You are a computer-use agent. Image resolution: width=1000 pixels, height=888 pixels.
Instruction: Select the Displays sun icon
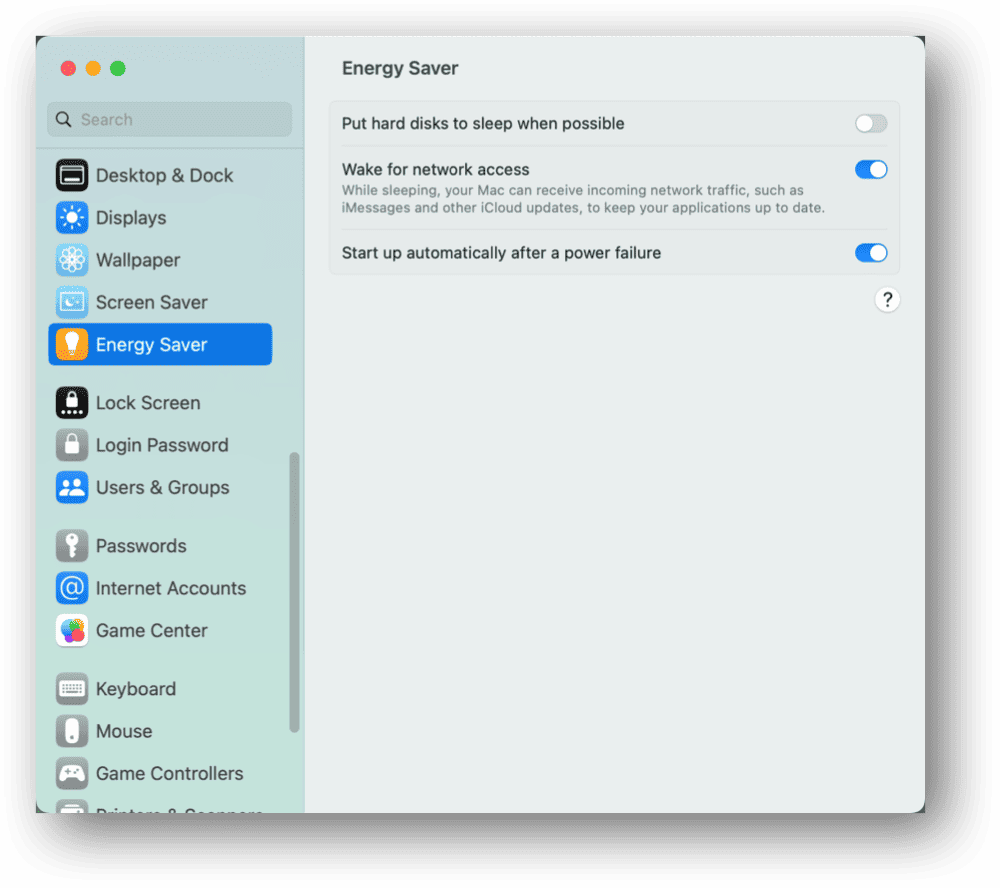point(71,218)
